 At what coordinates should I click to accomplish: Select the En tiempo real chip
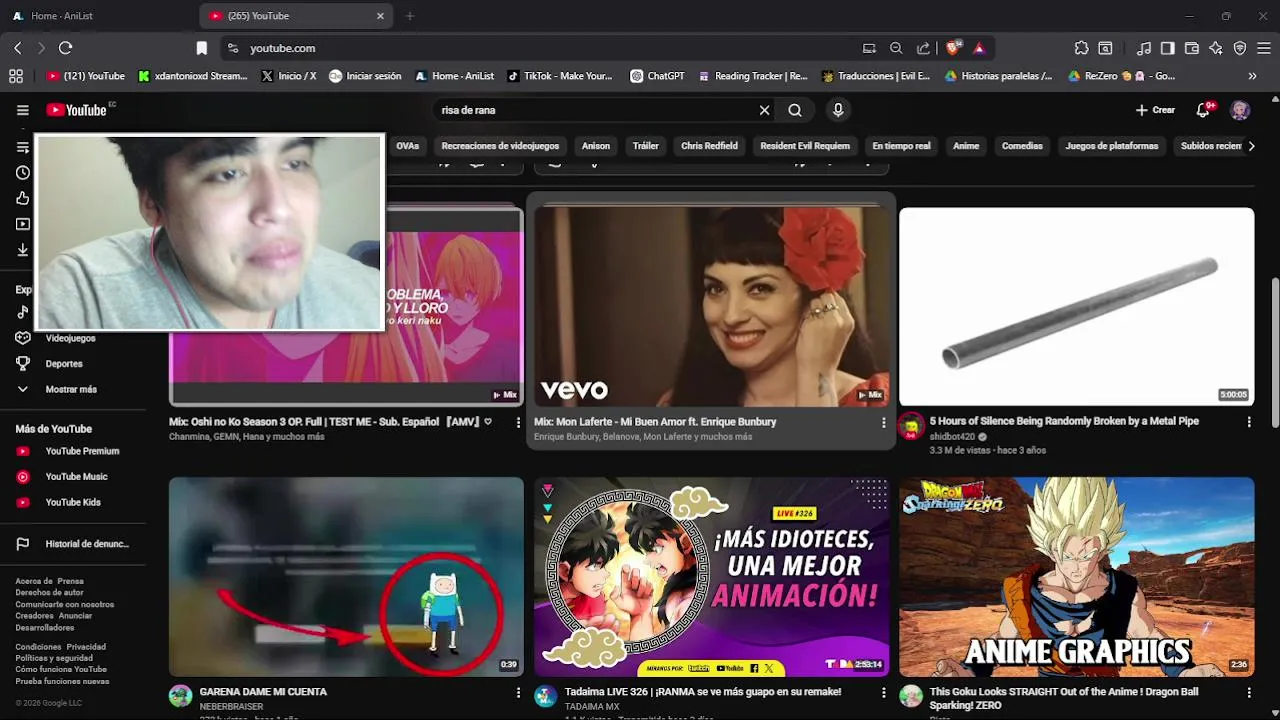pos(901,146)
